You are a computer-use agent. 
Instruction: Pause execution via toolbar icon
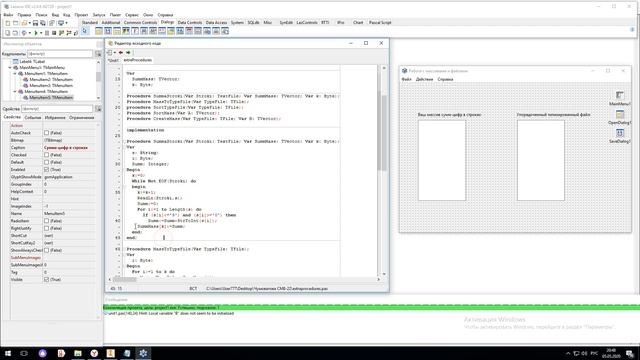(x=47, y=33)
